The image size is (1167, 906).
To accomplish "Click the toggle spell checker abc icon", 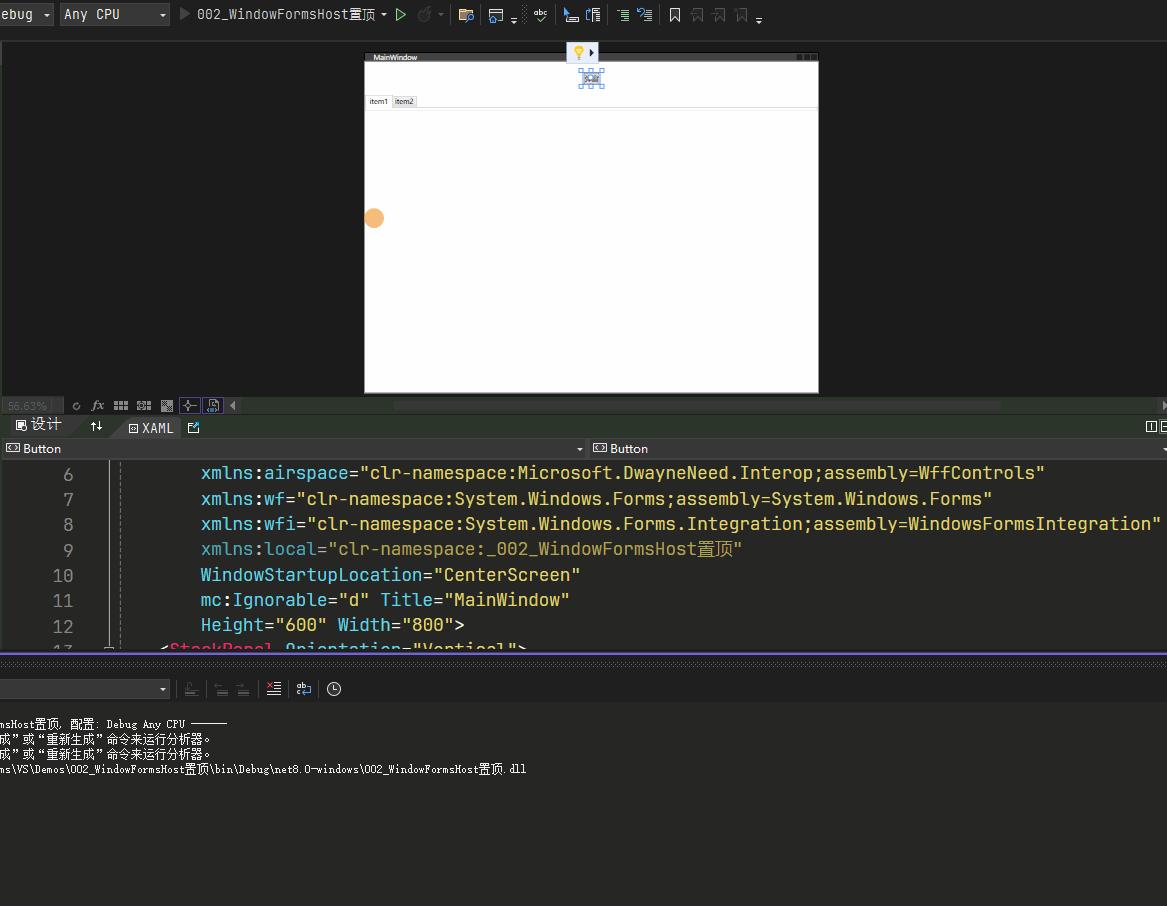I will pyautogui.click(x=540, y=14).
